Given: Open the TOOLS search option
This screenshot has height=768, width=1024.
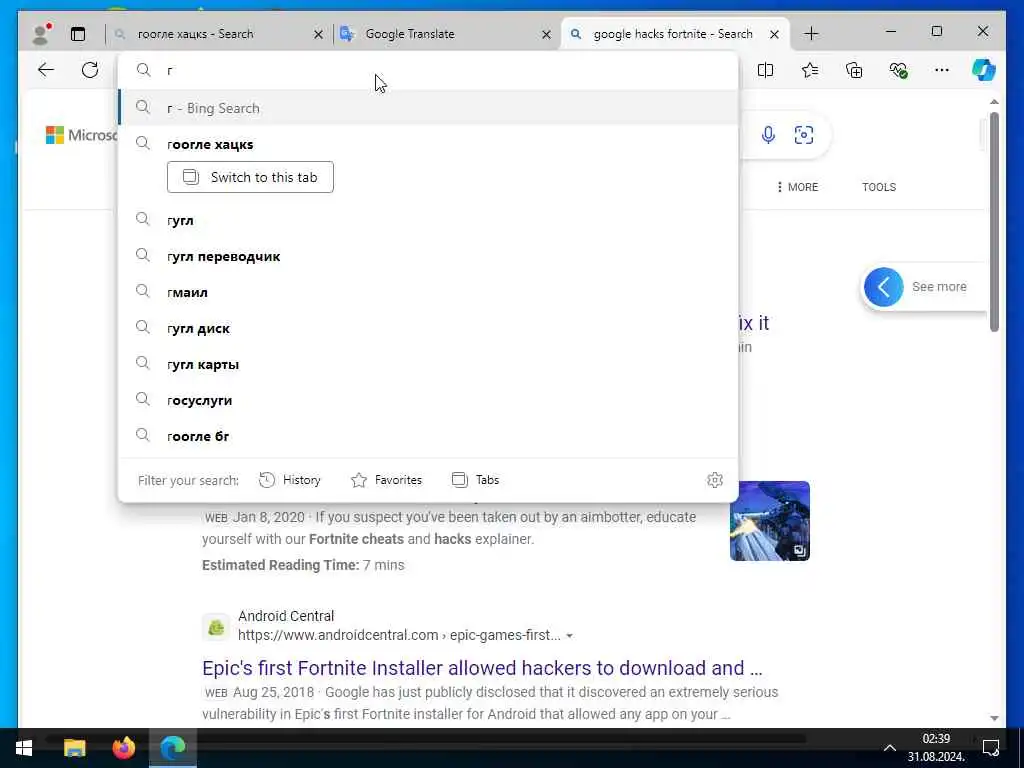Looking at the screenshot, I should click(x=879, y=187).
